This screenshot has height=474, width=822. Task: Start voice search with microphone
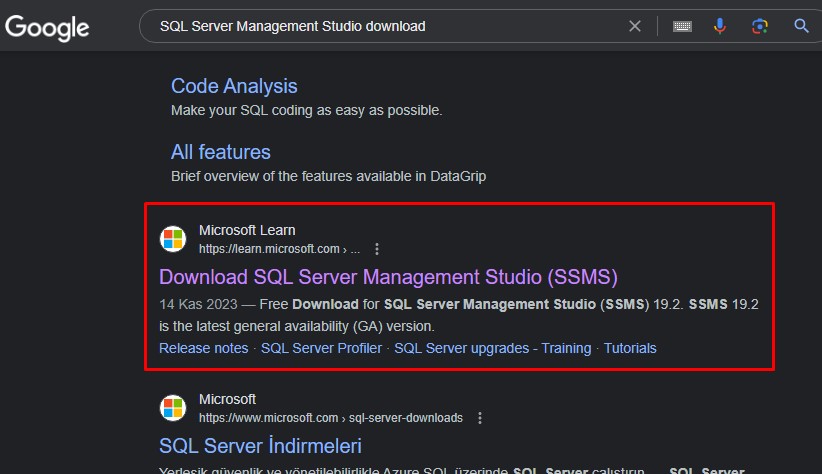[720, 26]
